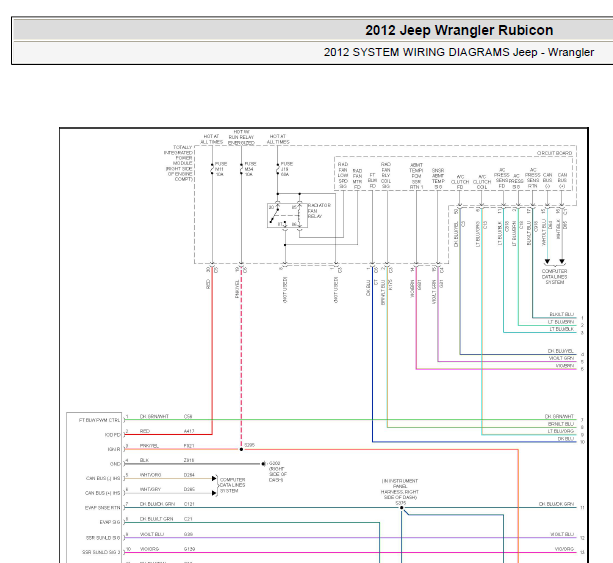The image size is (613, 563).
Task: Select the "EVAP SIG" pin label
Action: pyautogui.click(x=110, y=522)
